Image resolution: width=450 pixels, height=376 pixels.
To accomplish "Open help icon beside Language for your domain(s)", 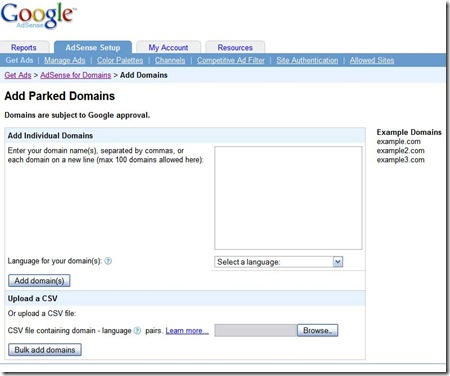I will [108, 261].
